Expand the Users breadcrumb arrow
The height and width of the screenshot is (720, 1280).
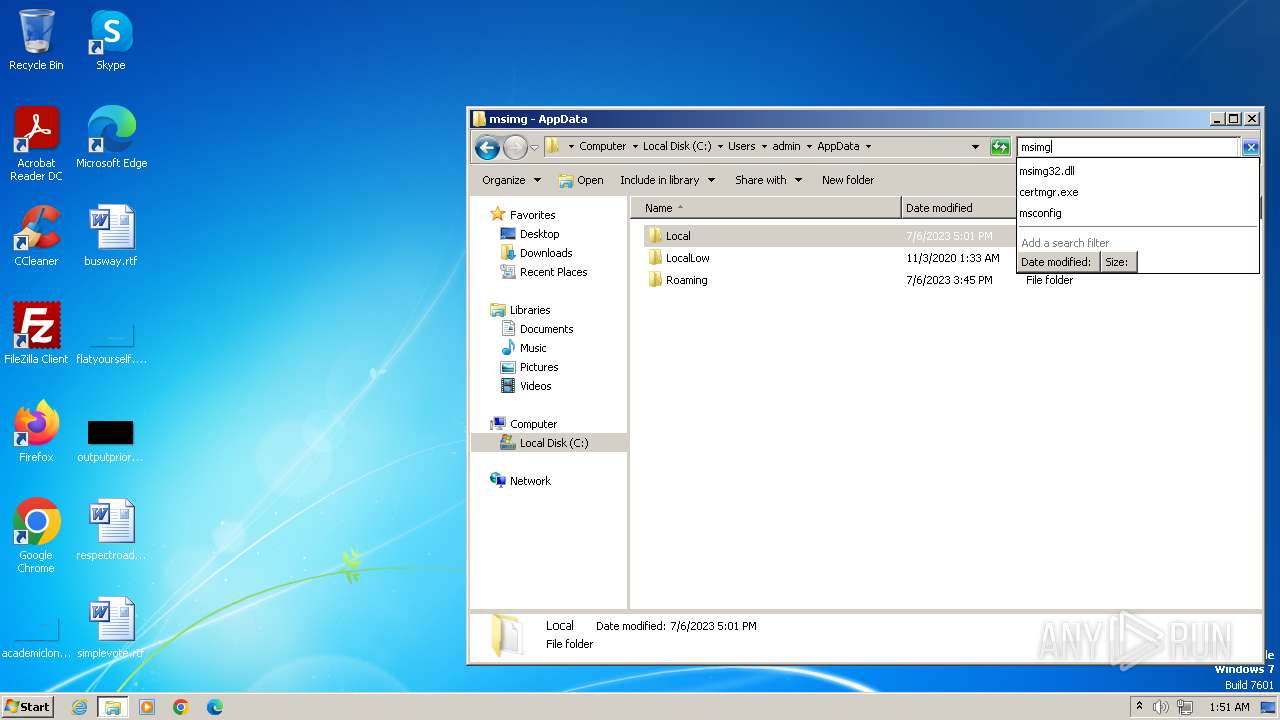[764, 146]
